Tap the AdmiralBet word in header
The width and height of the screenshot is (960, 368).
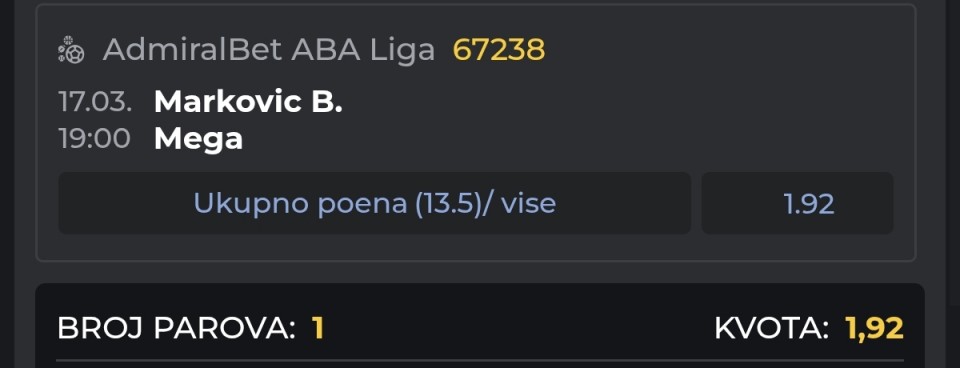(x=193, y=50)
